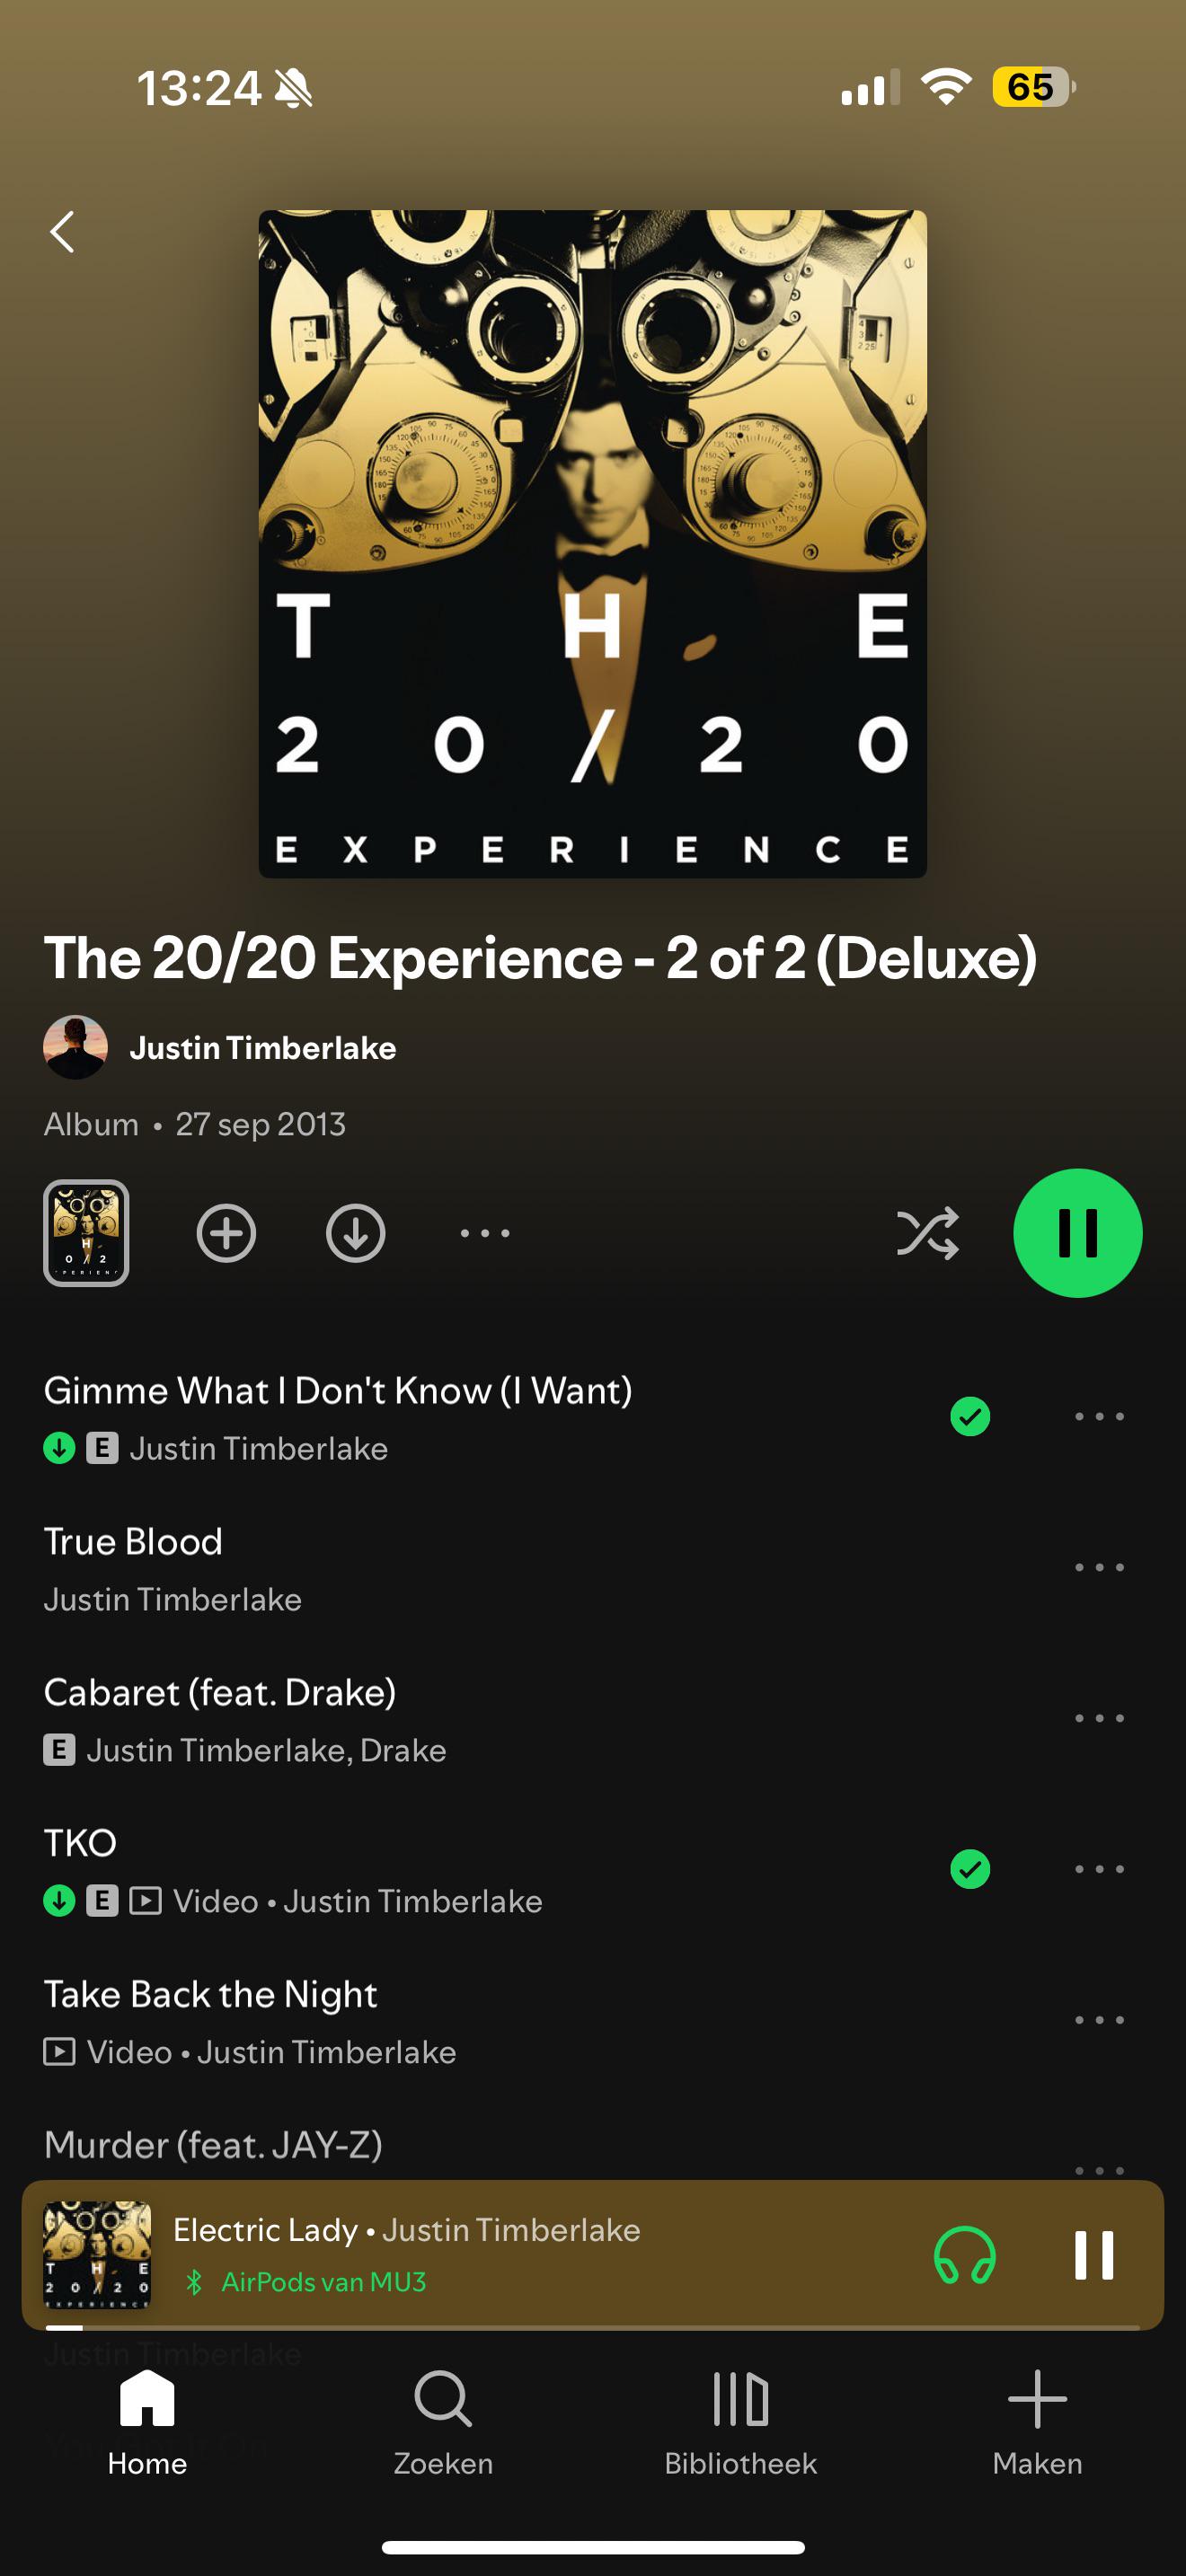
Task: Download the album using the download icon
Action: (355, 1233)
